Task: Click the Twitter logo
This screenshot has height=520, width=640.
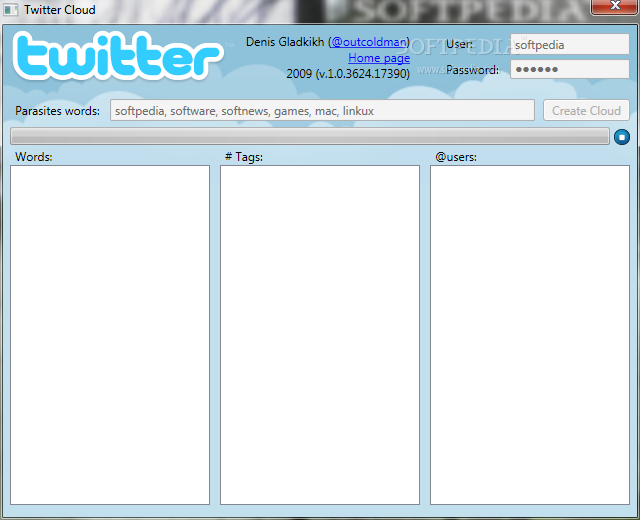Action: [118, 56]
